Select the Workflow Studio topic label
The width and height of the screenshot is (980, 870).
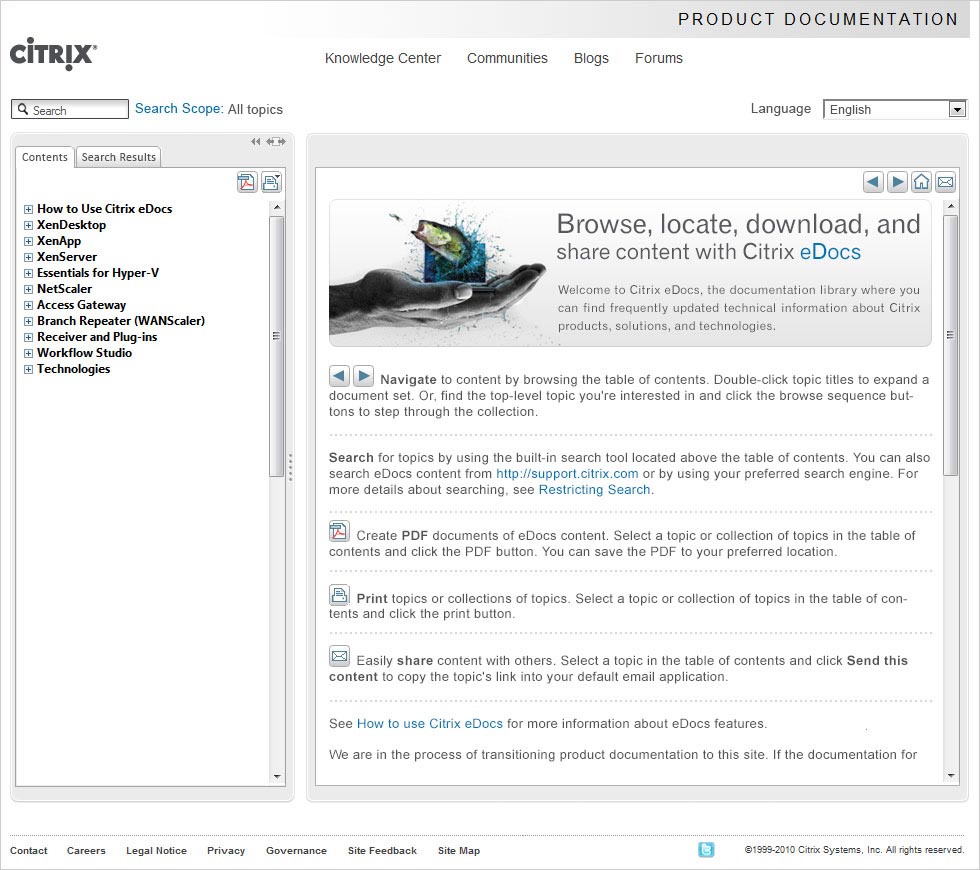(84, 352)
